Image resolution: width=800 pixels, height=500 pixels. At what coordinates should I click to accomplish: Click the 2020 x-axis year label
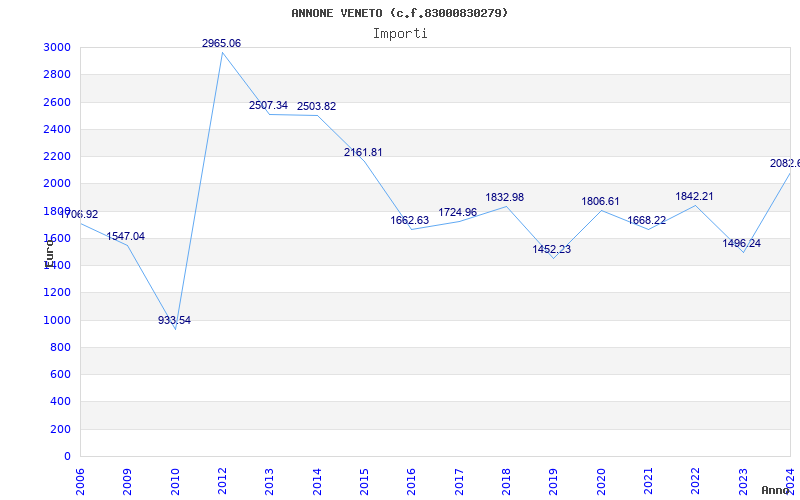coord(601,482)
